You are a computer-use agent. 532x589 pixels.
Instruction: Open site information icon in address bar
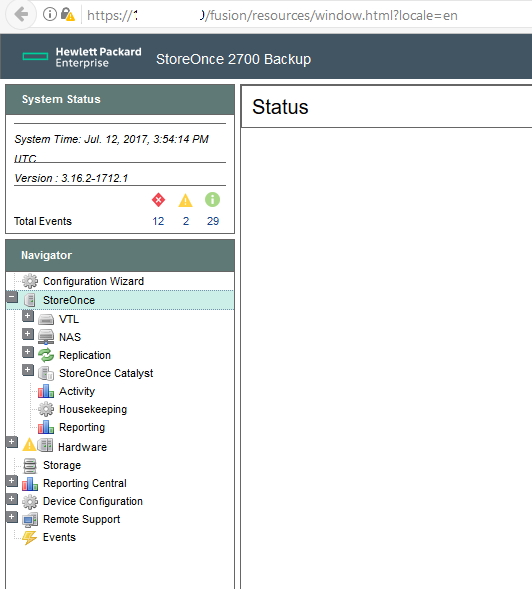click(50, 14)
